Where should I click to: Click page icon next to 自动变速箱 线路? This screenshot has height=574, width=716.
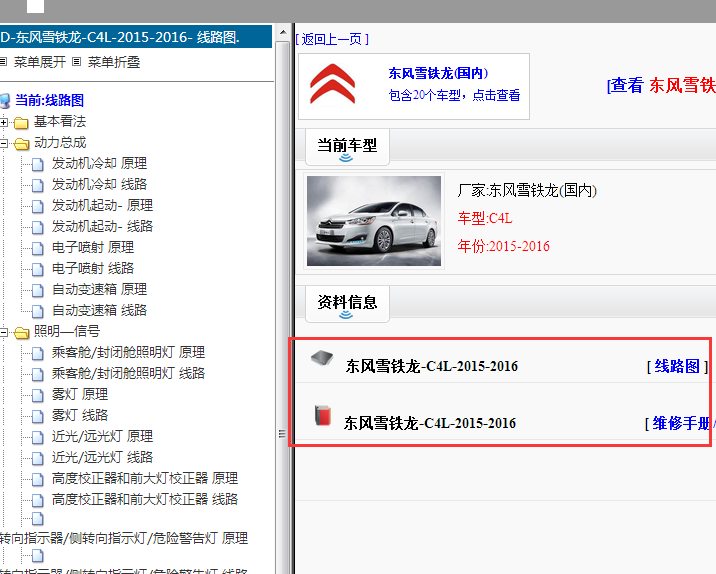point(38,311)
